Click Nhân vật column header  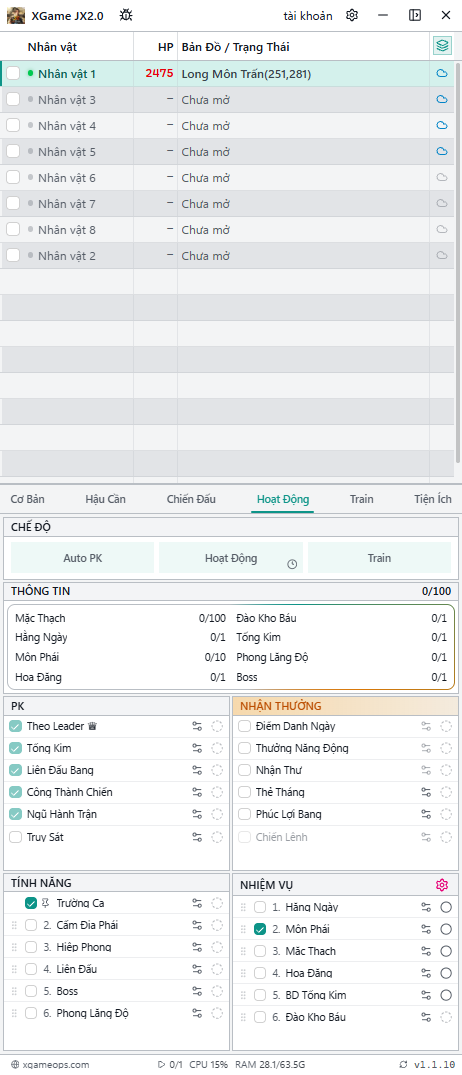52,47
